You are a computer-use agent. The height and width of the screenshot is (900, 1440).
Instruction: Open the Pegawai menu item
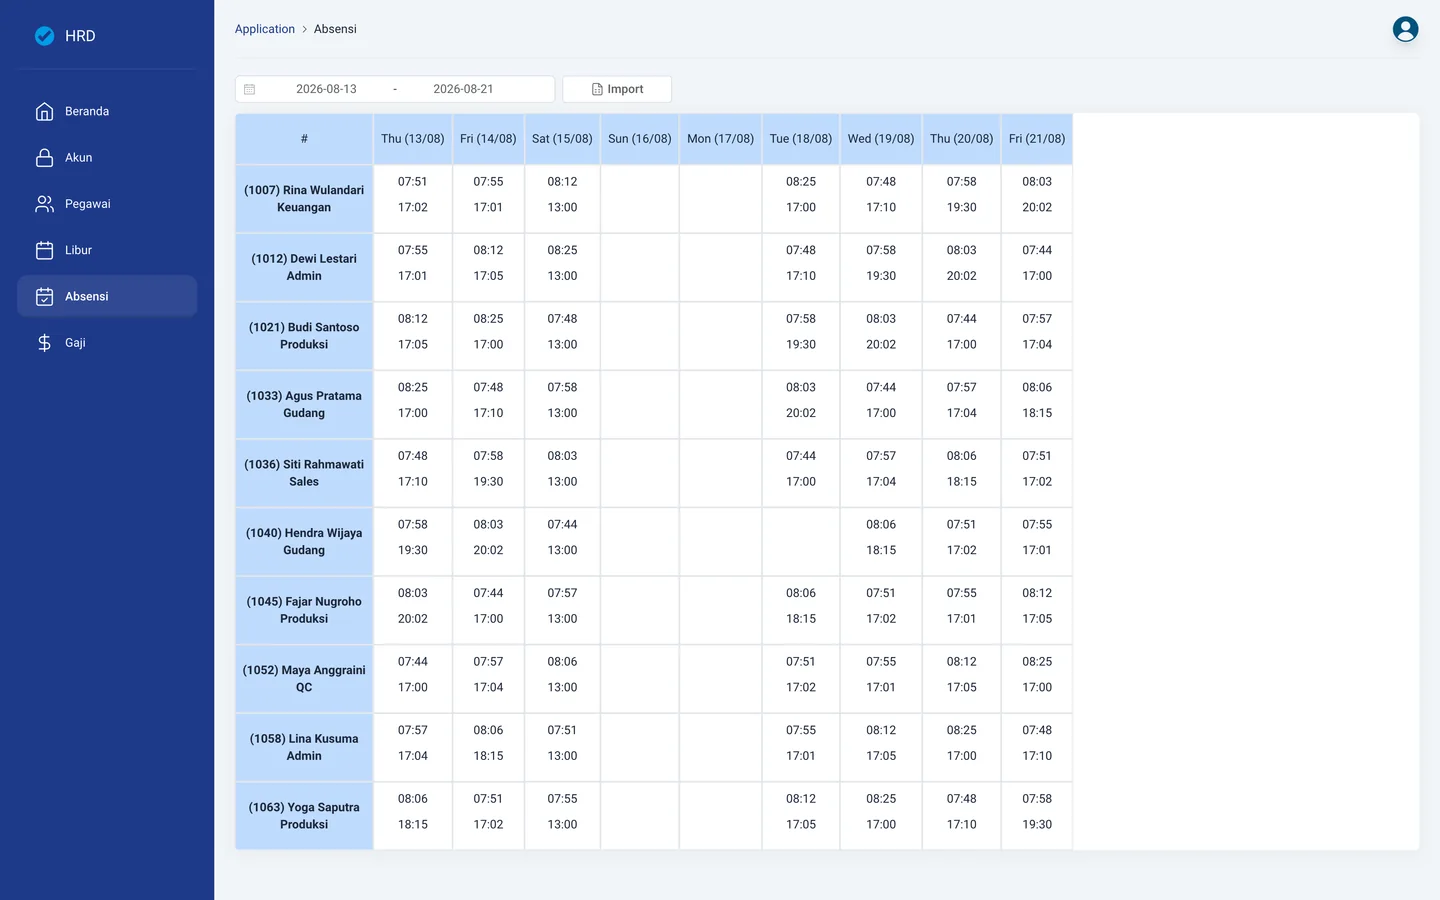(x=107, y=204)
